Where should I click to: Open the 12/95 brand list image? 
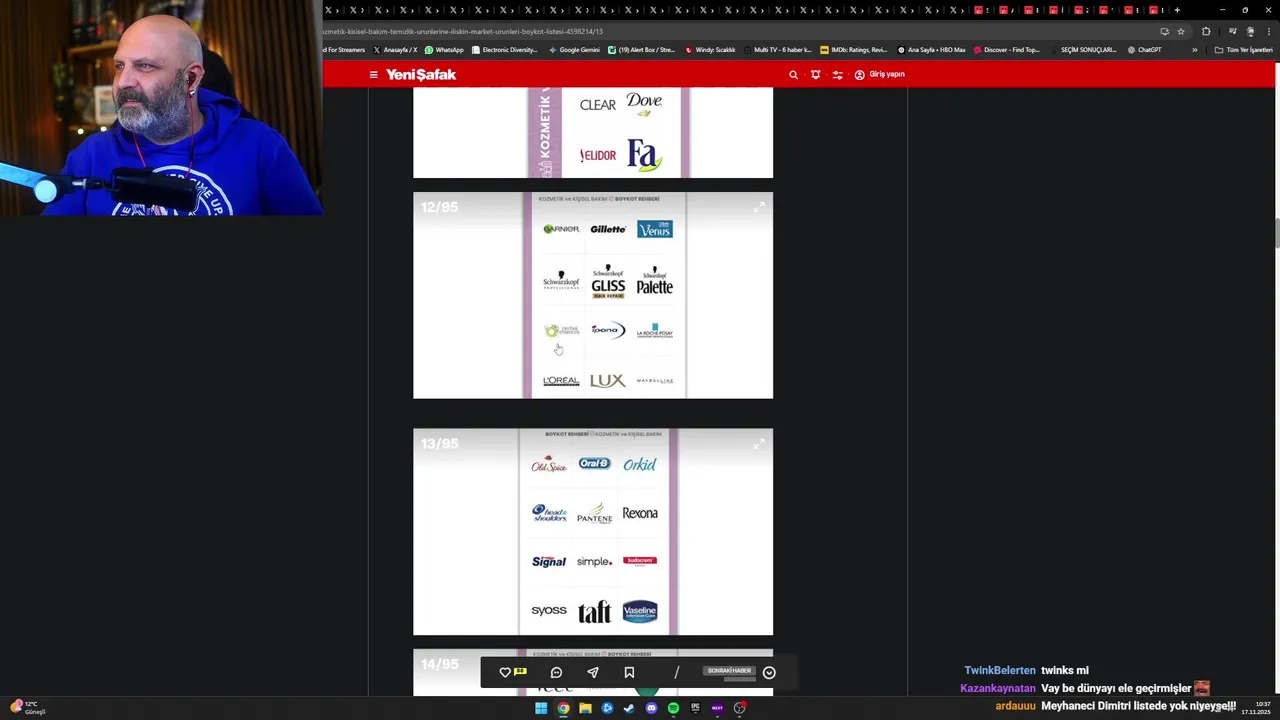(x=593, y=295)
